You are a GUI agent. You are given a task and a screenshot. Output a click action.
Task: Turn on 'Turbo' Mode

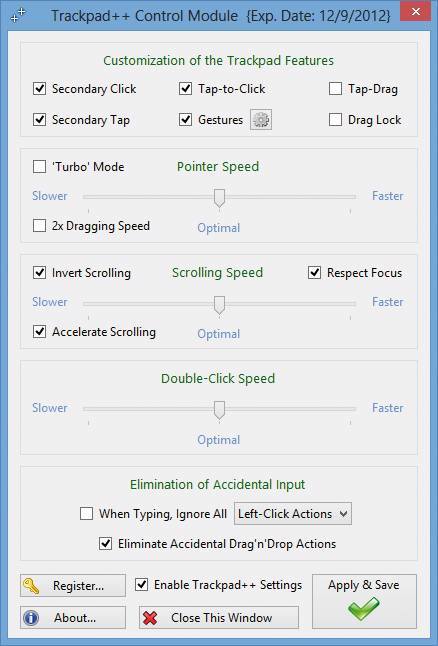click(39, 166)
